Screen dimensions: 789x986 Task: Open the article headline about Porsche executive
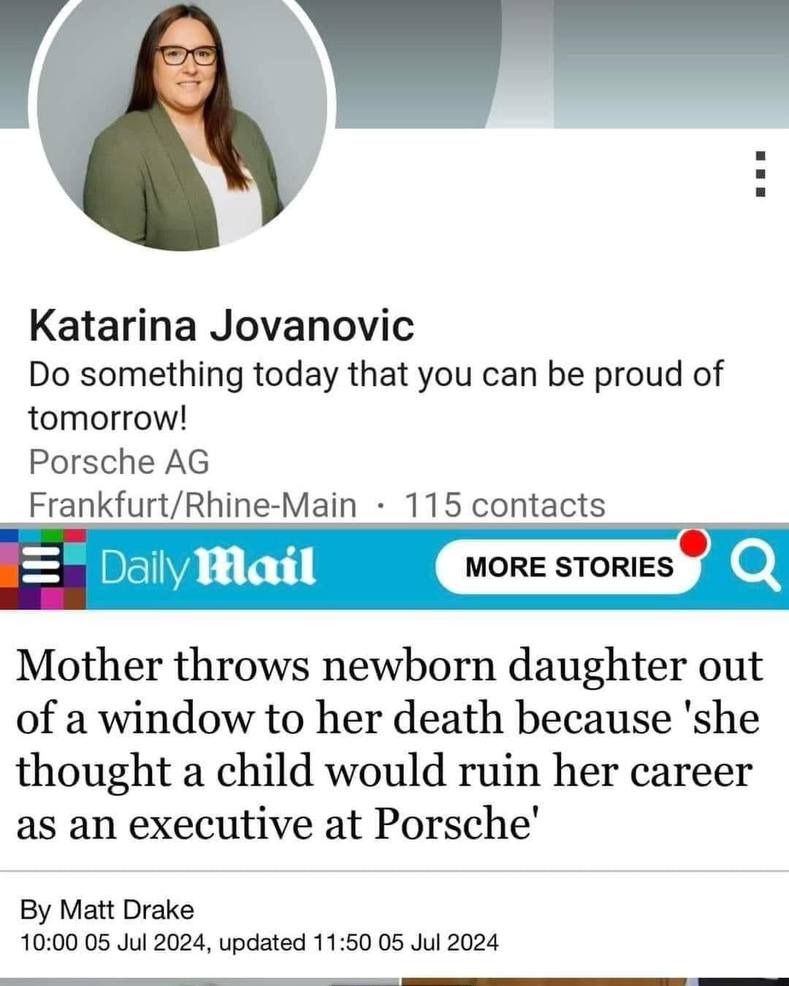tap(390, 745)
